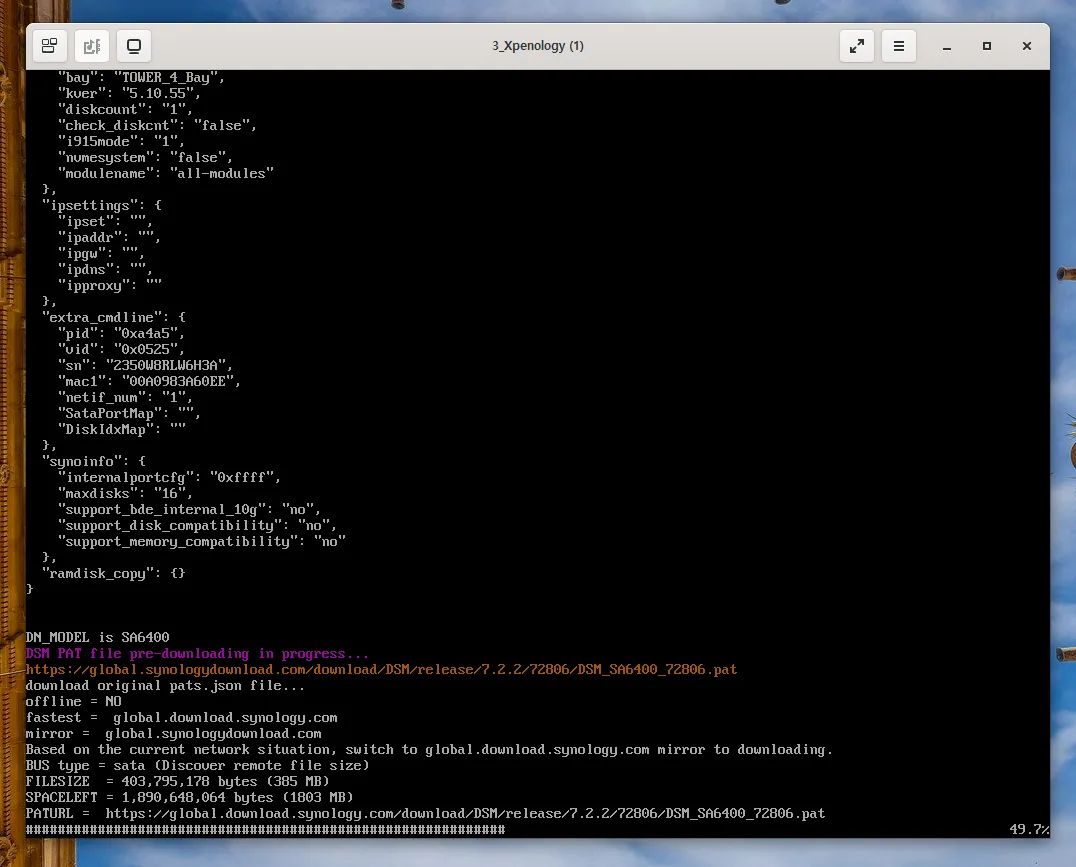The width and height of the screenshot is (1076, 867).
Task: Minimize the Xpenology VM window
Action: 946,46
